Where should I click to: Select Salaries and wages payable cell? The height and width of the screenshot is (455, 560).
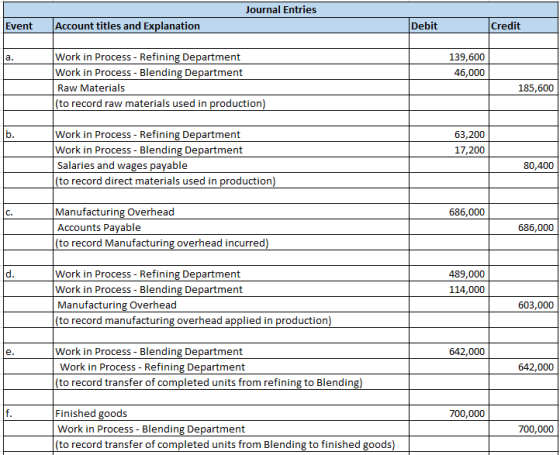[x=231, y=165]
